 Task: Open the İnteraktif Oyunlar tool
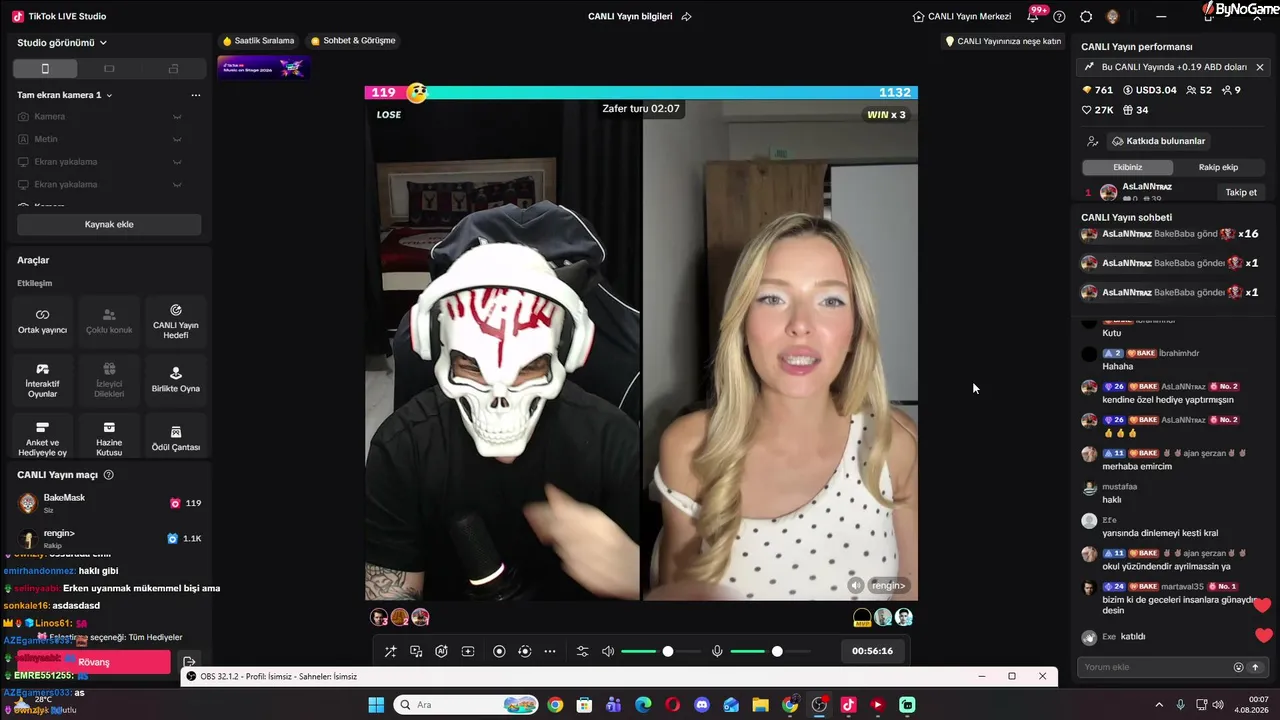(42, 380)
